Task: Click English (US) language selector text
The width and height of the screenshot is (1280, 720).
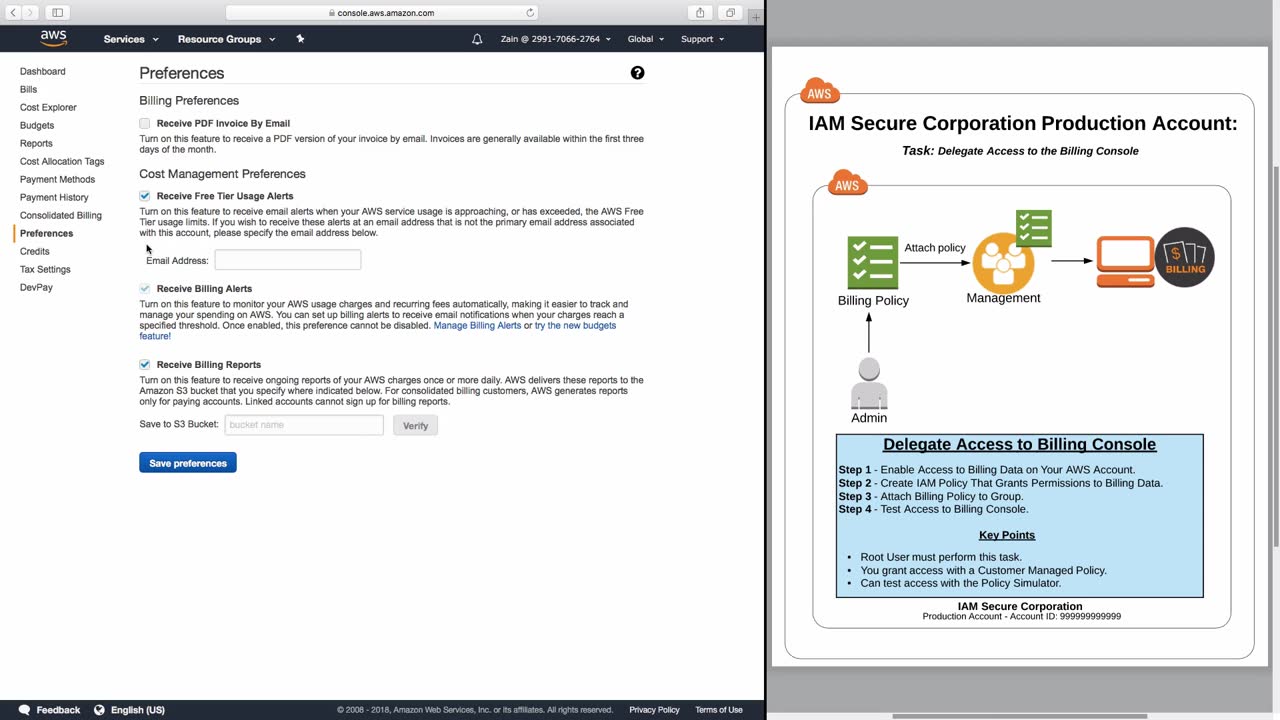Action: coord(138,710)
